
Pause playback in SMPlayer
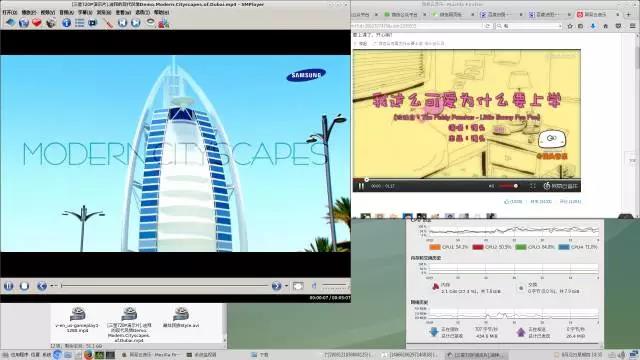9,286
